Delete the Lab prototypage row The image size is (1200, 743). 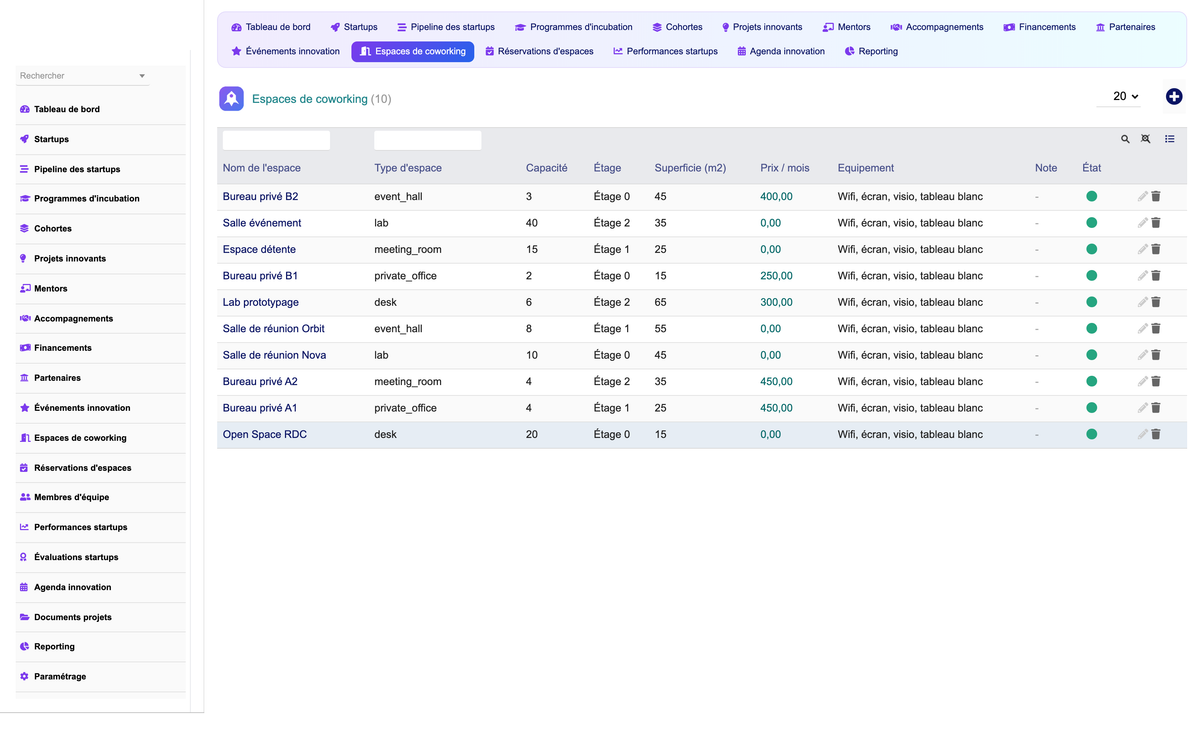click(x=1156, y=302)
